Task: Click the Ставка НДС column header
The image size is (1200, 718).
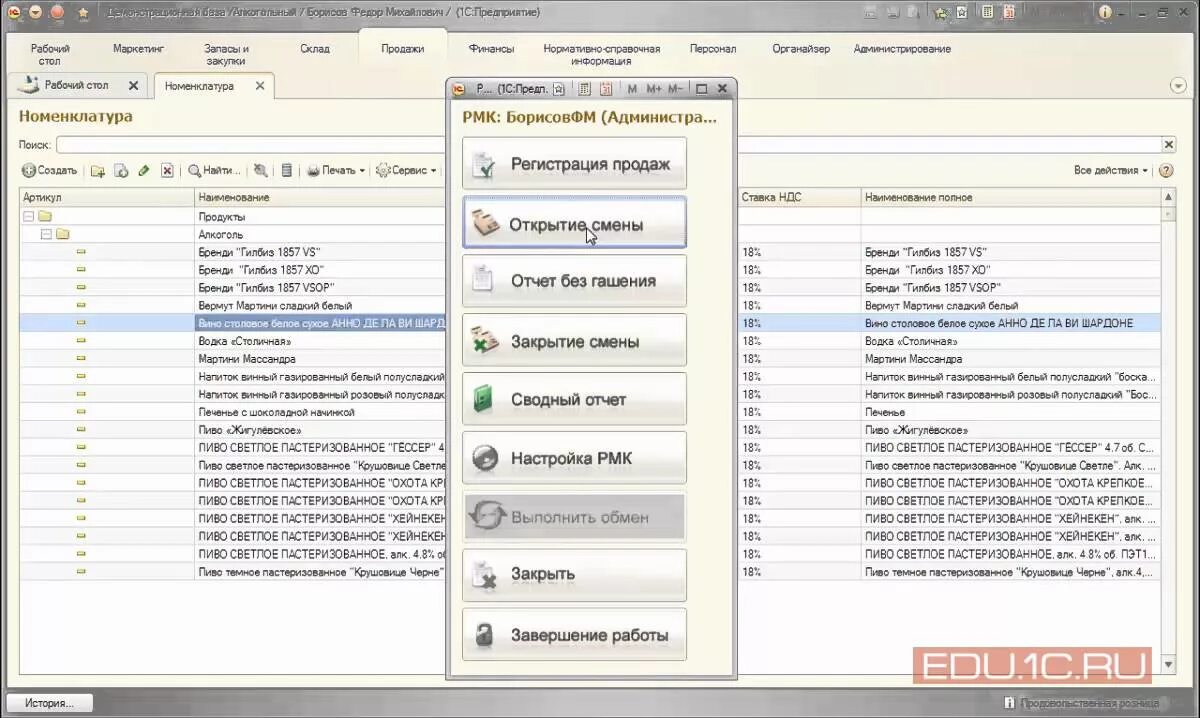Action: 798,197
